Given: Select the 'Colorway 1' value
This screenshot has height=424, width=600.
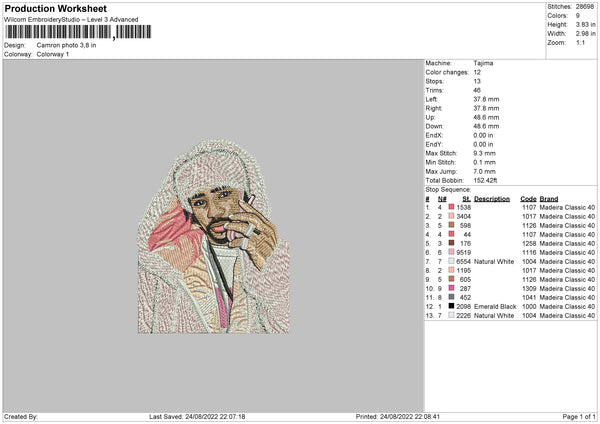Looking at the screenshot, I should (x=53, y=54).
